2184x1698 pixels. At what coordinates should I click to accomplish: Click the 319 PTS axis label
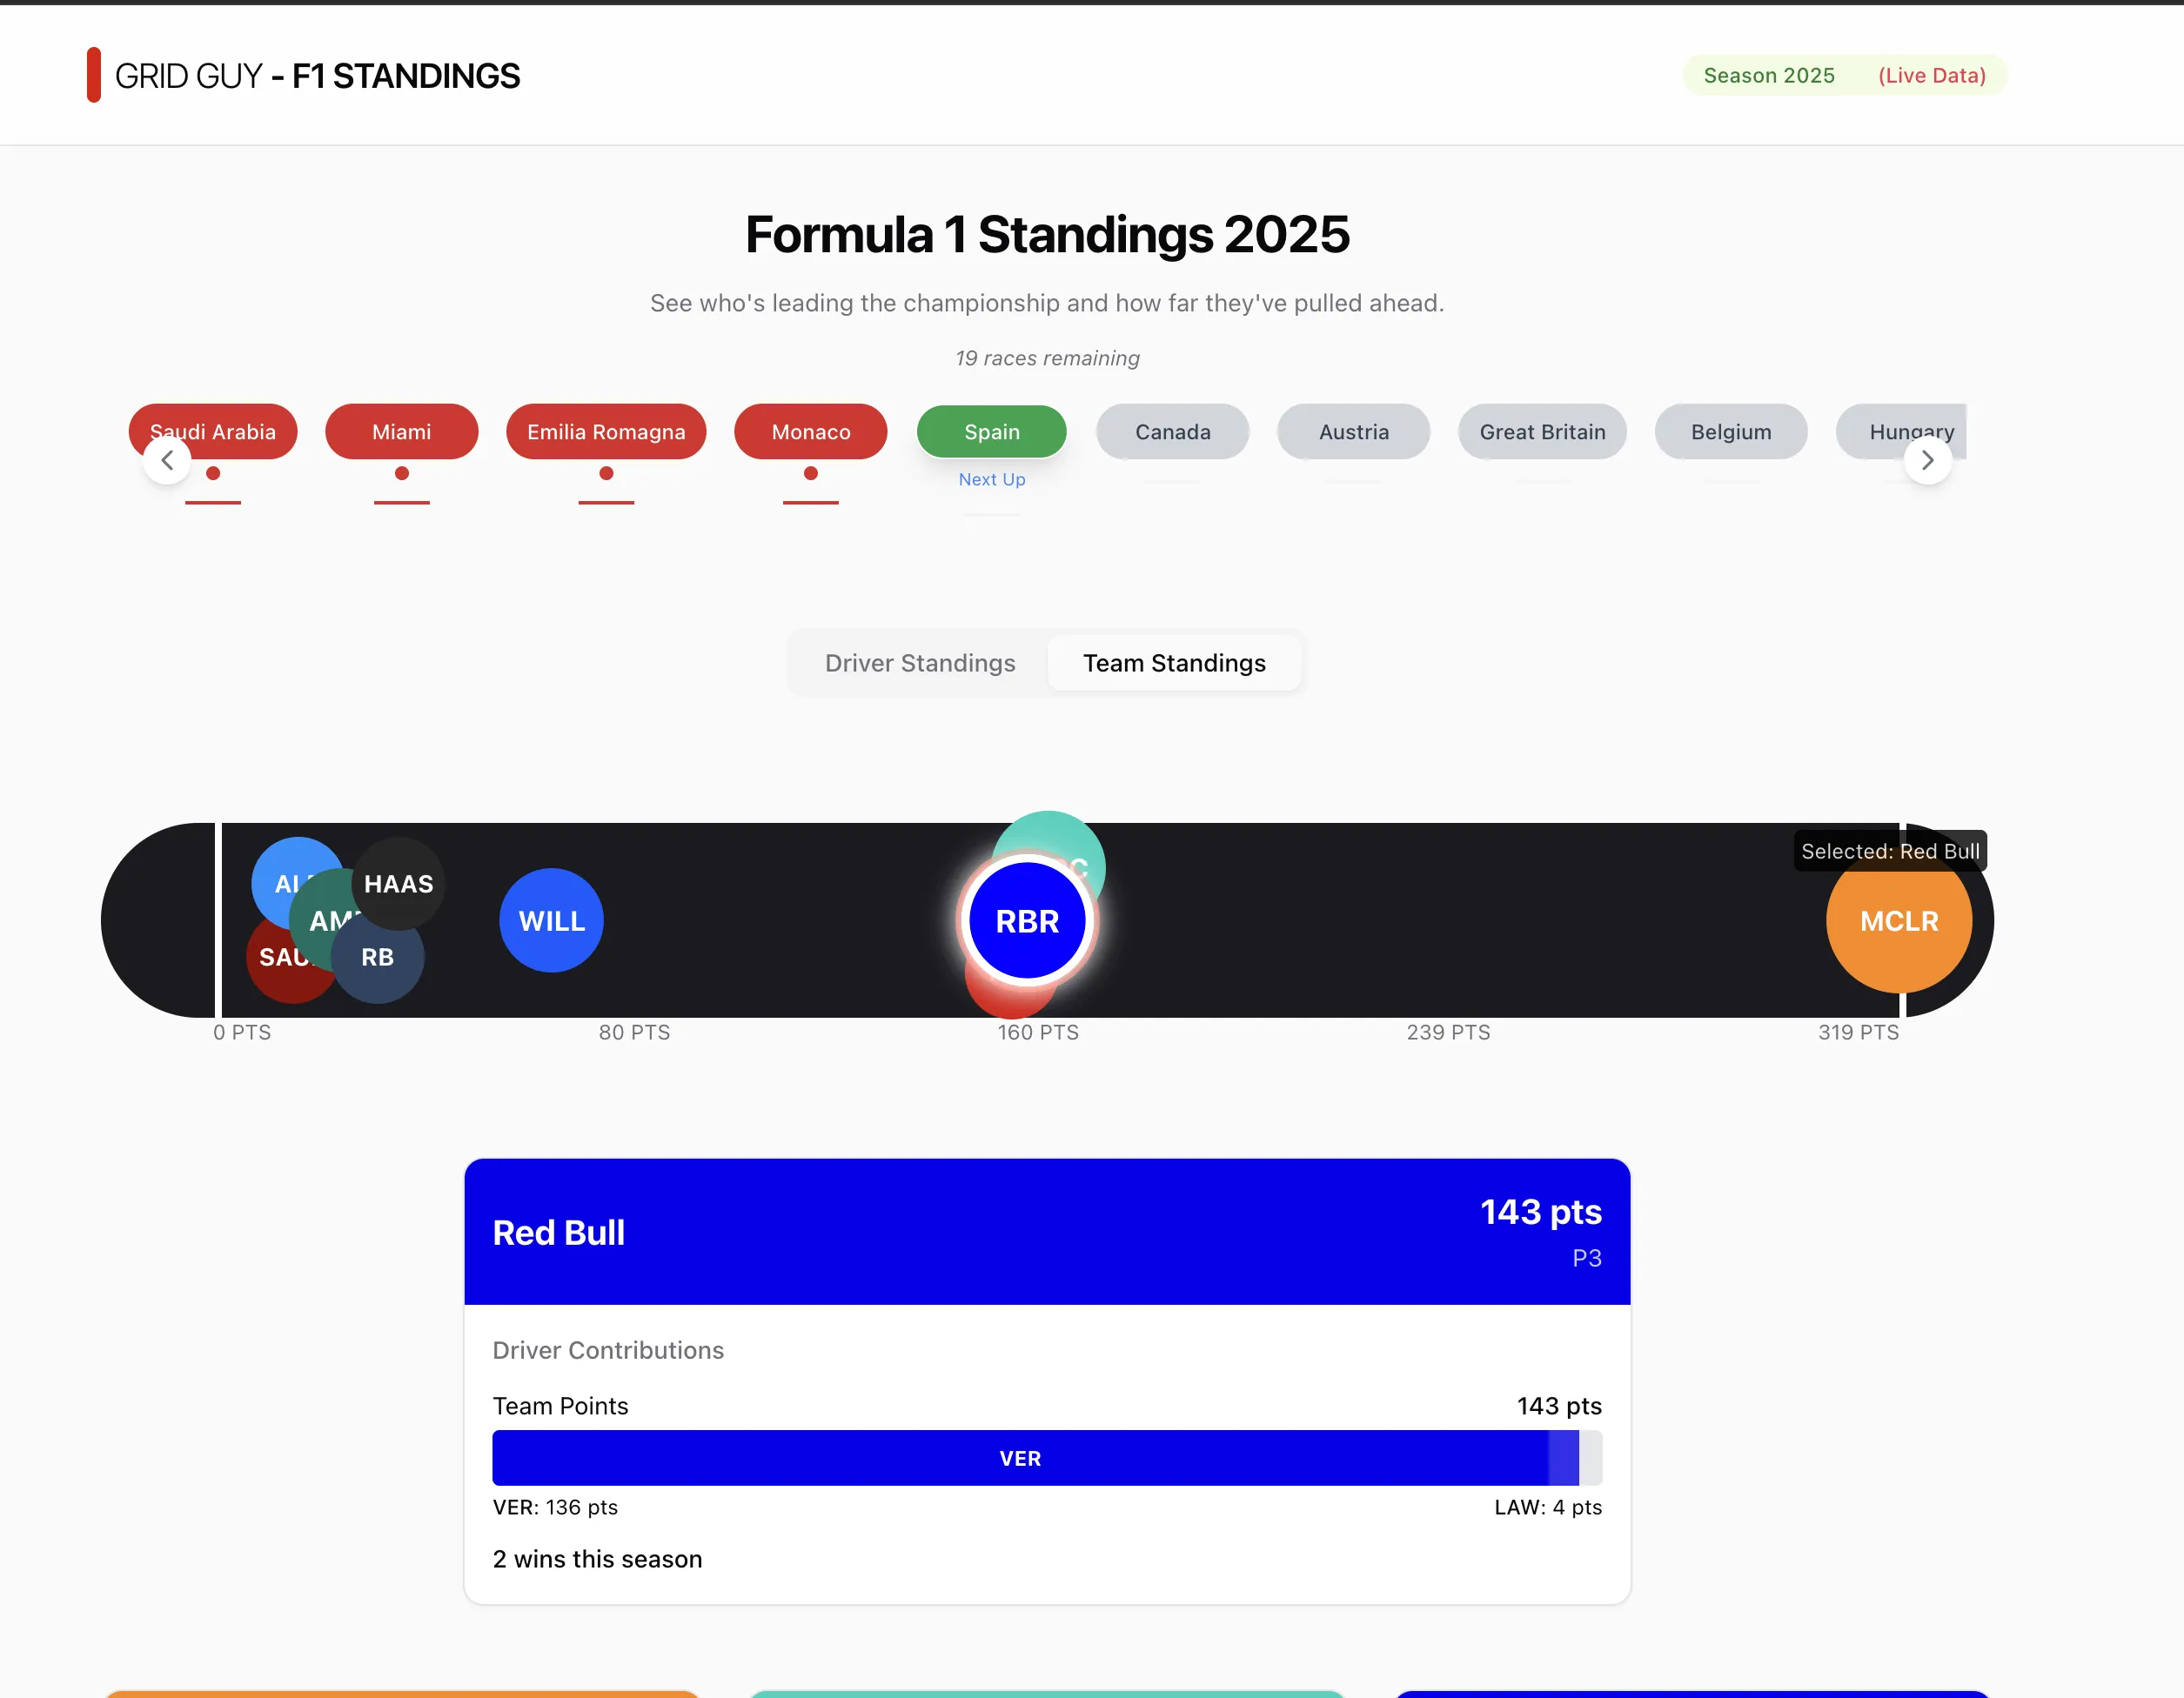point(1858,1032)
